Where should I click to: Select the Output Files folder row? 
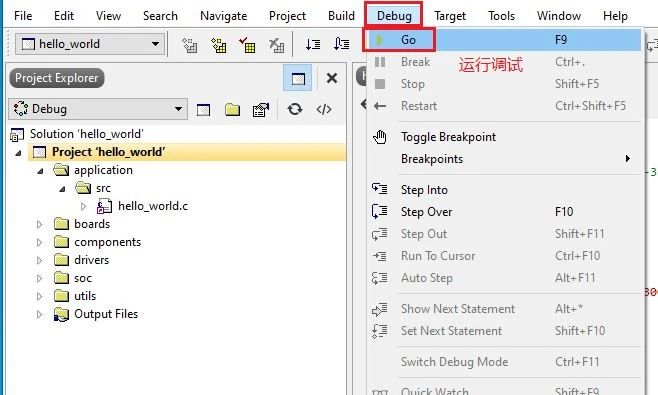[106, 314]
